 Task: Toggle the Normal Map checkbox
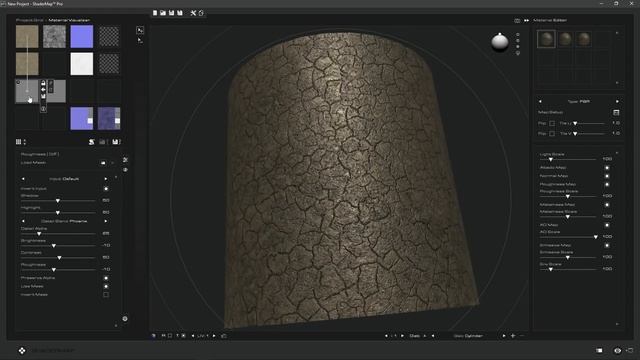pyautogui.click(x=607, y=176)
